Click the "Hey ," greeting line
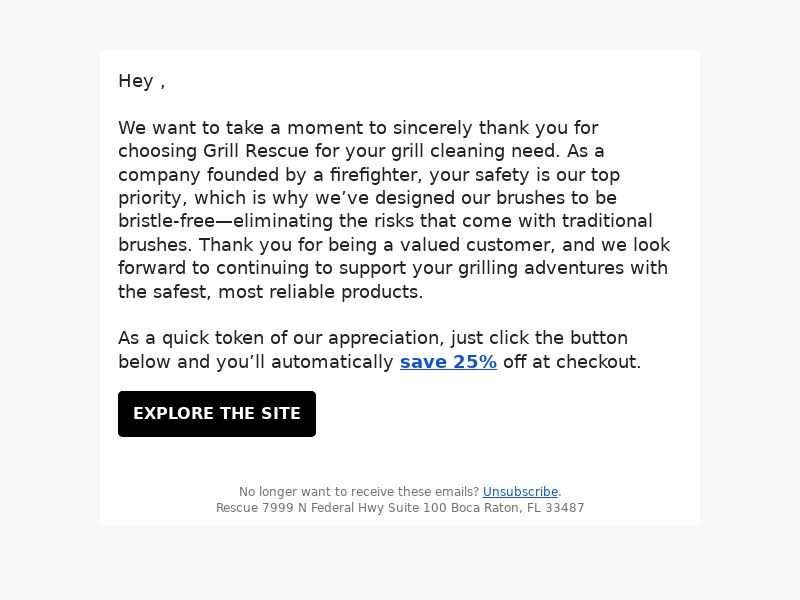This screenshot has width=800, height=600. [x=142, y=81]
